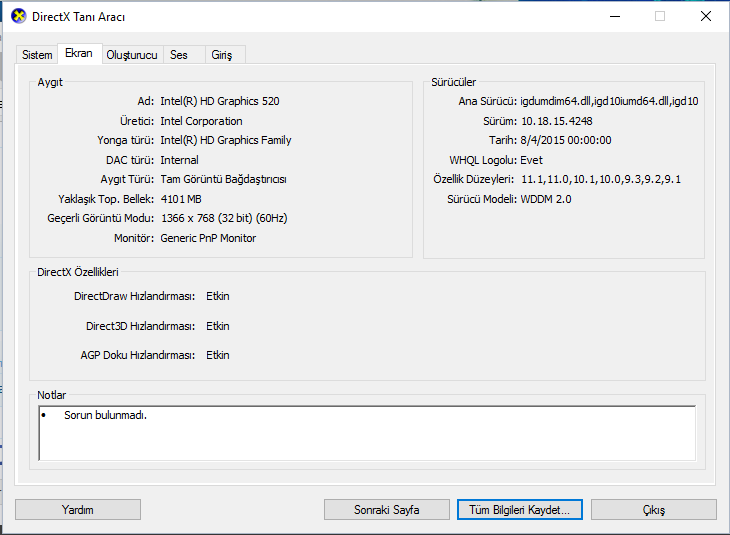
Task: Click the 'Ana Sürücü:' label
Action: tap(487, 101)
